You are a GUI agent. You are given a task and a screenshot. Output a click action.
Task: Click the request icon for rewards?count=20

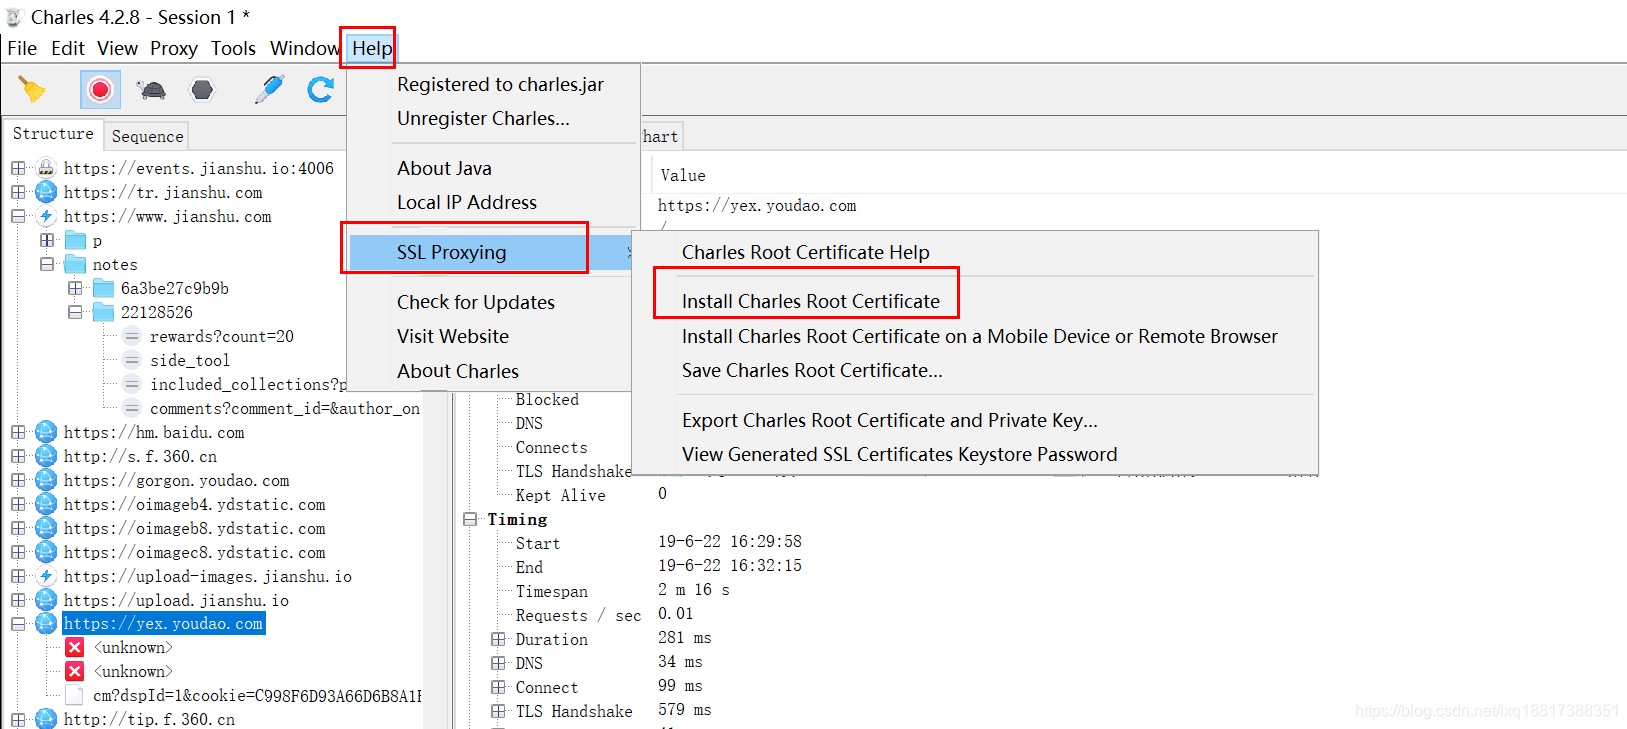[132, 336]
